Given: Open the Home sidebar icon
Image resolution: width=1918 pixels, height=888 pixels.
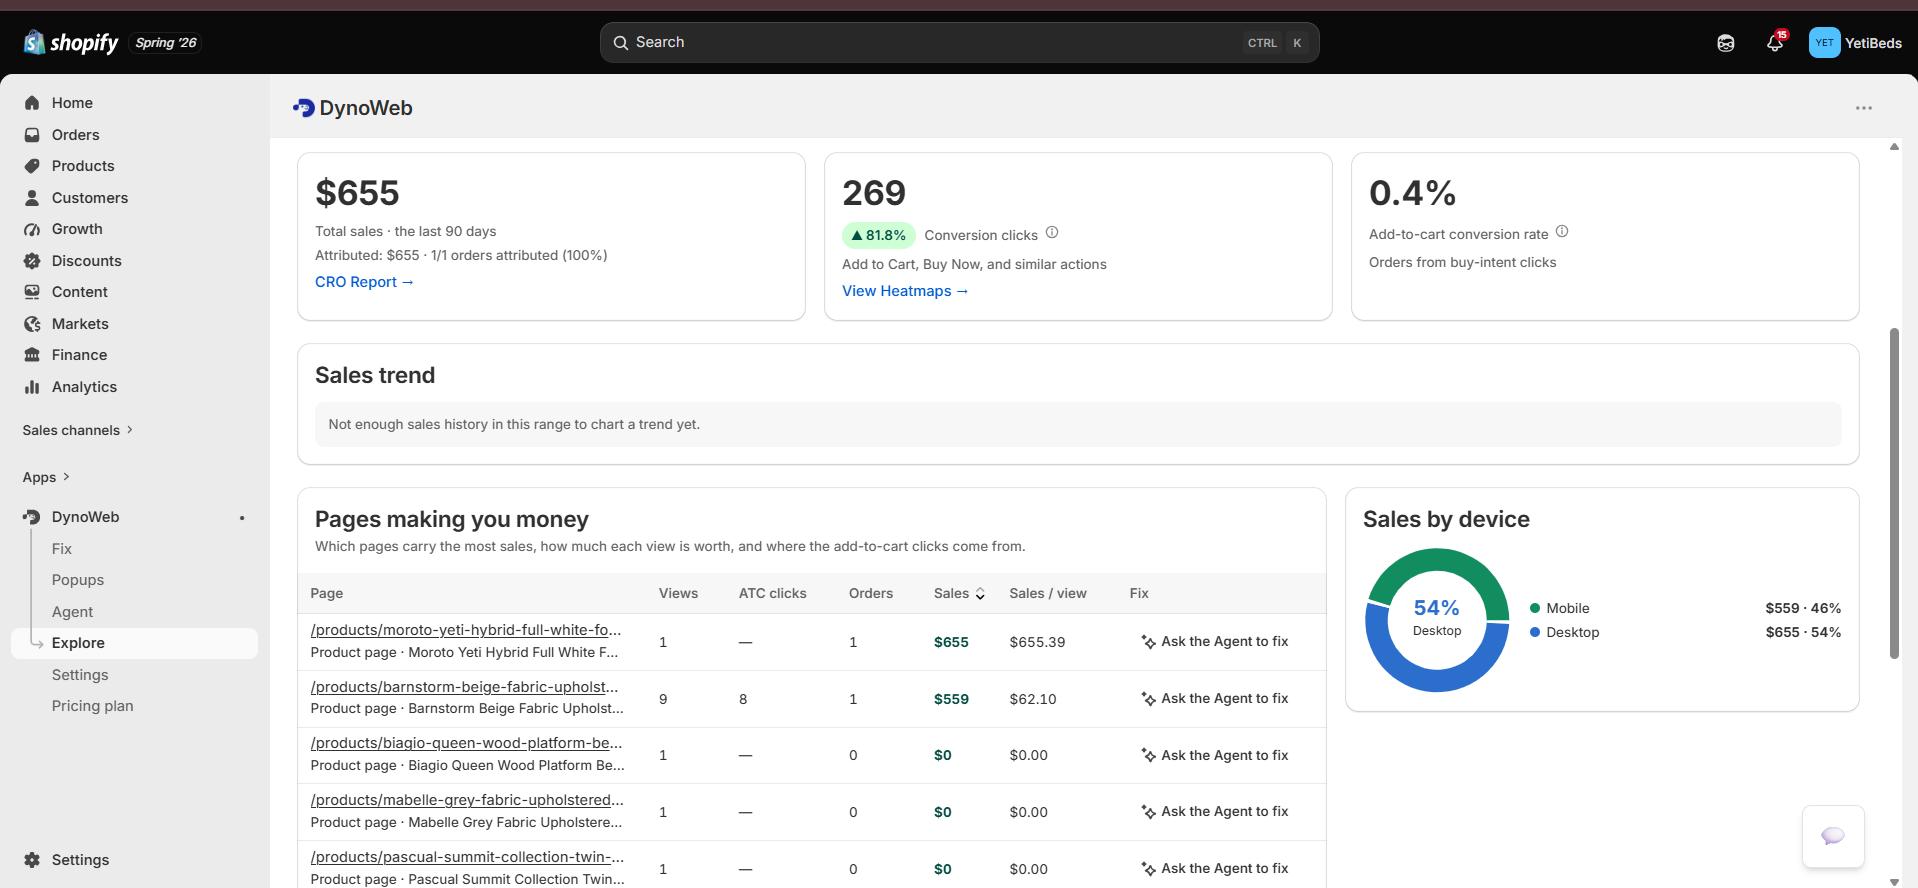Looking at the screenshot, I should (32, 103).
